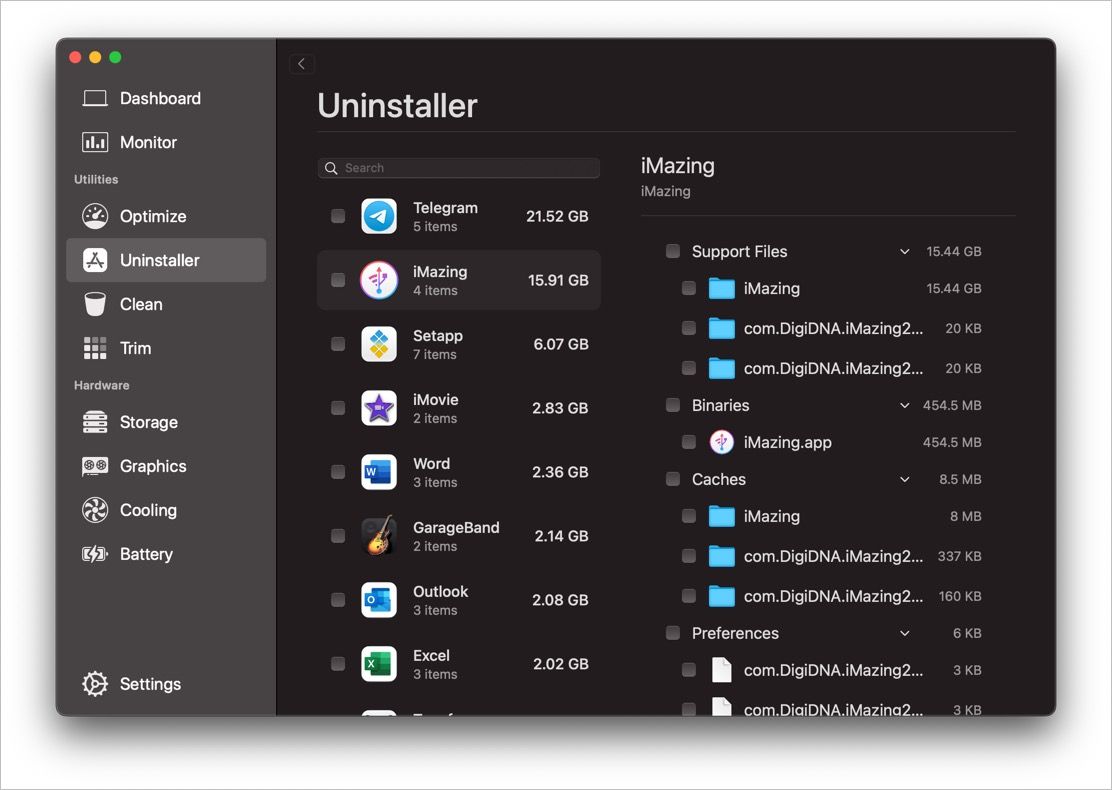The width and height of the screenshot is (1112, 790).
Task: Click the Graphics card icon
Action: 95,466
